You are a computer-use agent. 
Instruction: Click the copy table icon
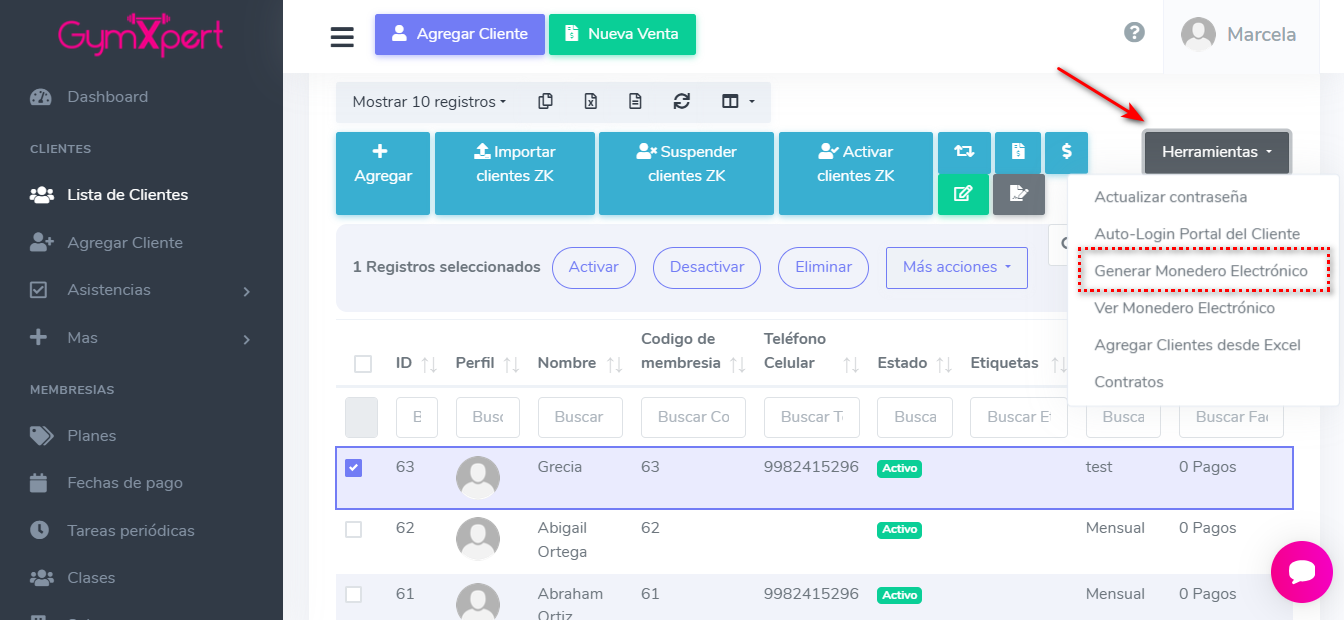click(x=545, y=101)
